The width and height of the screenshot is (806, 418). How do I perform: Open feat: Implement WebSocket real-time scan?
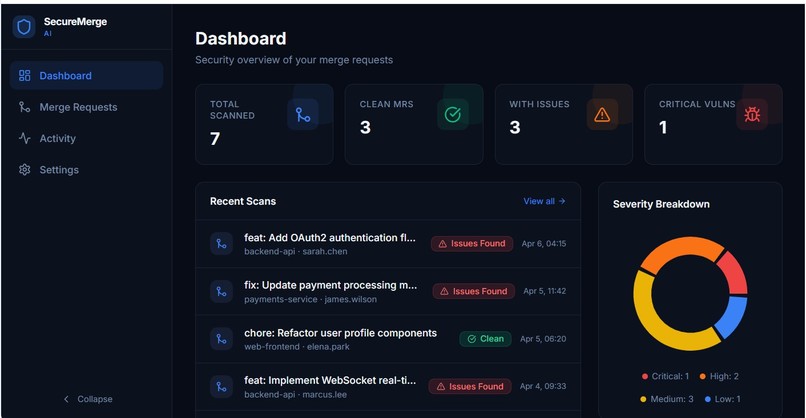coord(330,380)
